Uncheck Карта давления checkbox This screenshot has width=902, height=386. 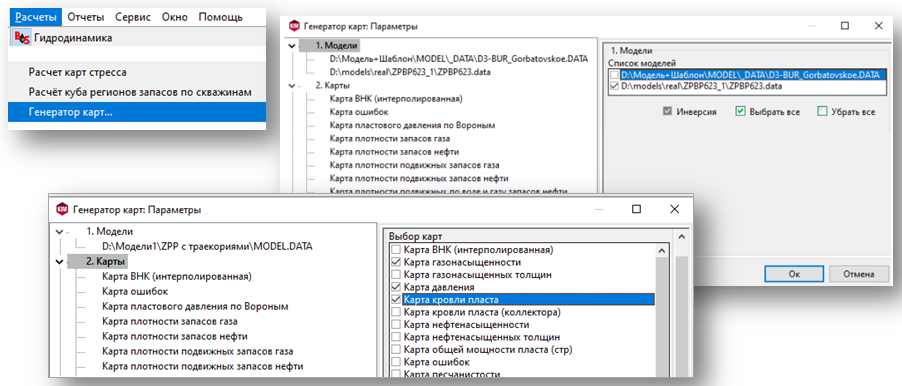pos(395,287)
